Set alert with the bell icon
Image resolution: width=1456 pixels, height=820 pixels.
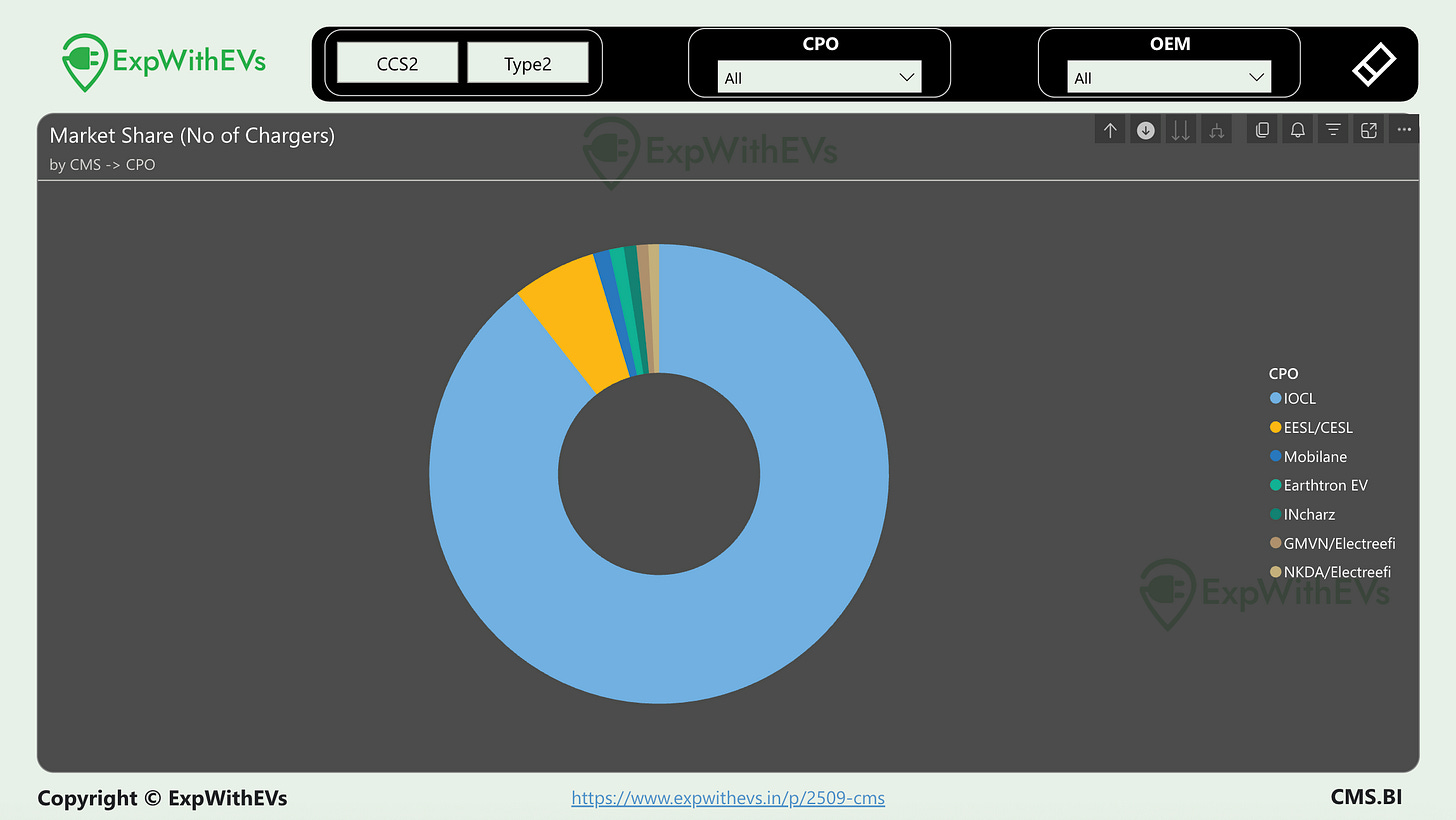pyautogui.click(x=1297, y=130)
